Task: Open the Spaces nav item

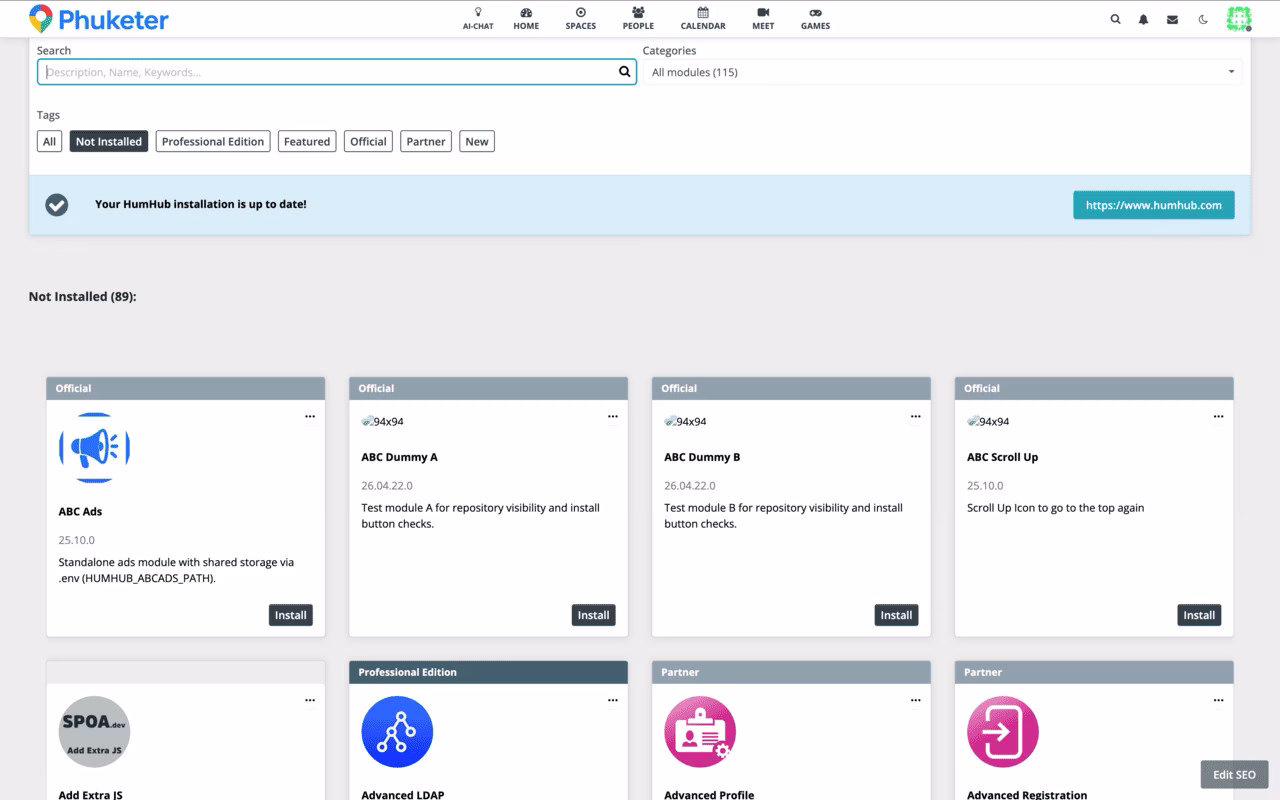Action: click(581, 19)
